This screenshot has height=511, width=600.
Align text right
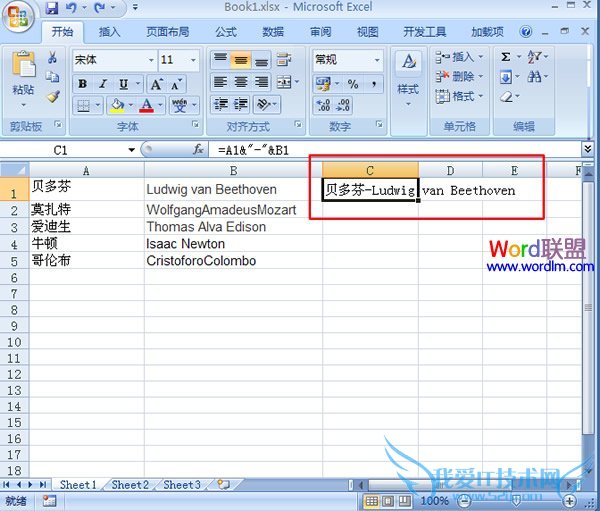(x=261, y=82)
